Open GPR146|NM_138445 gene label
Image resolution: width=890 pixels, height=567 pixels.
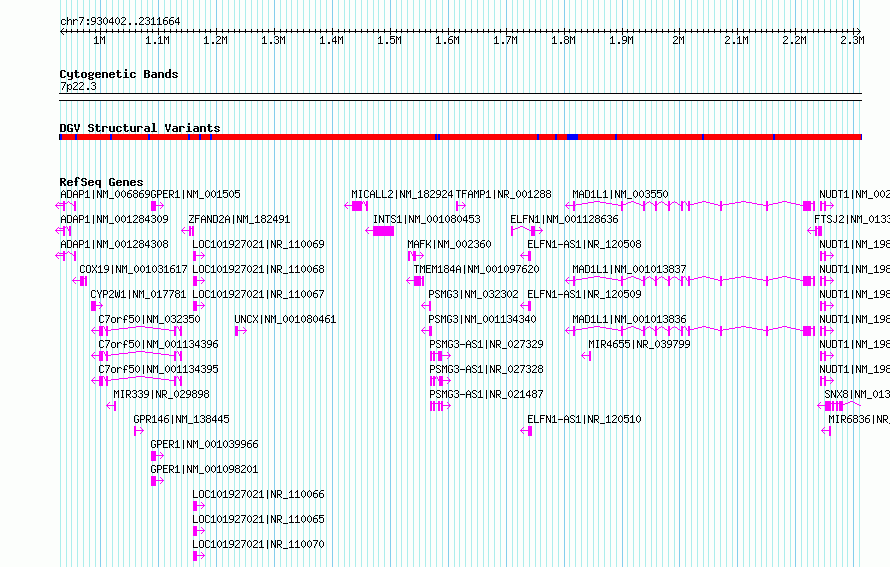point(181,419)
